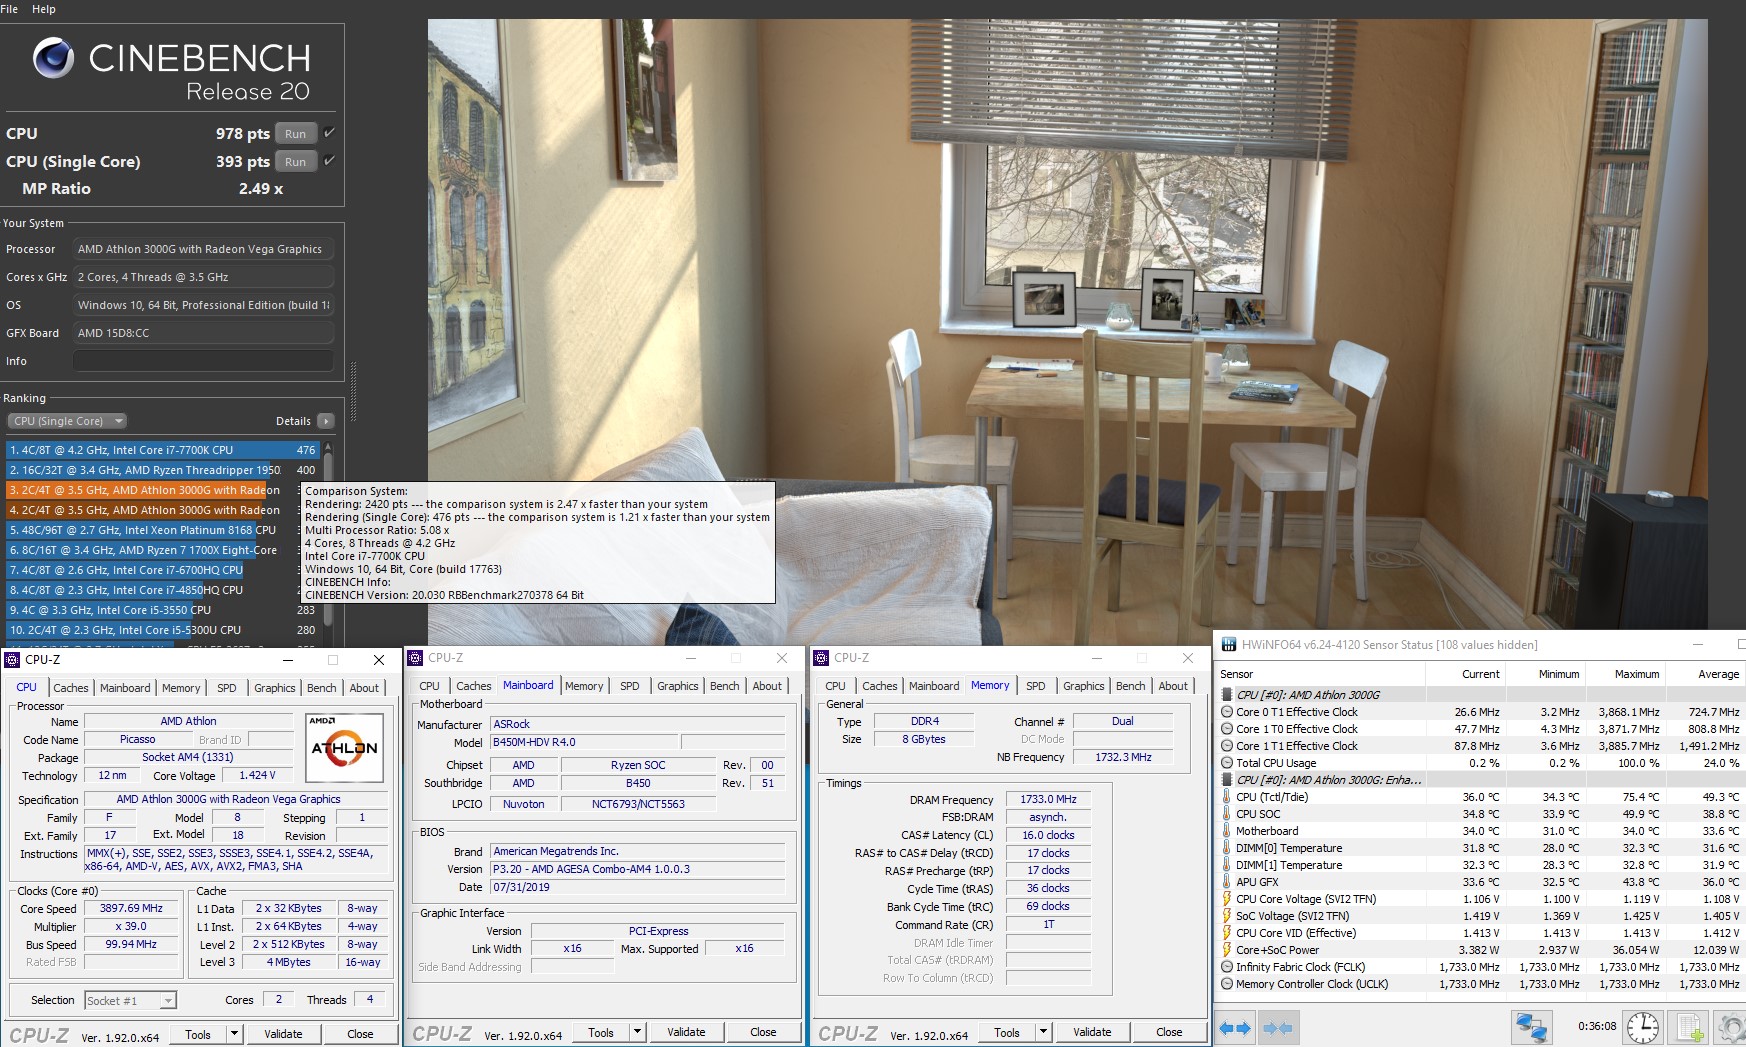Click Validate in first CPU-Z window
This screenshot has height=1047, width=1746.
click(x=283, y=1034)
